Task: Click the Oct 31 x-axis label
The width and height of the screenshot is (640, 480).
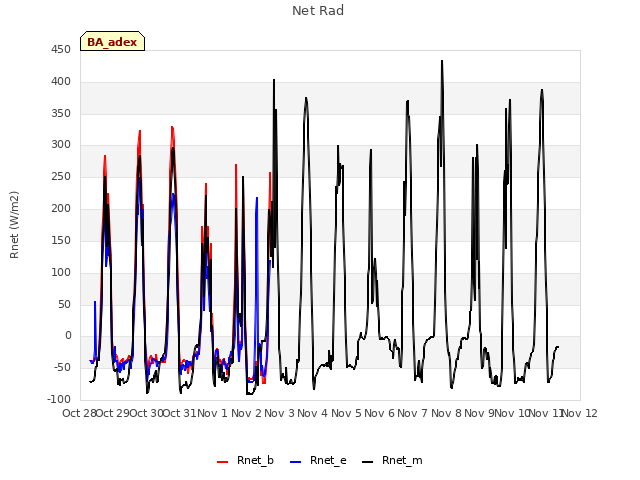Action: coord(180,413)
